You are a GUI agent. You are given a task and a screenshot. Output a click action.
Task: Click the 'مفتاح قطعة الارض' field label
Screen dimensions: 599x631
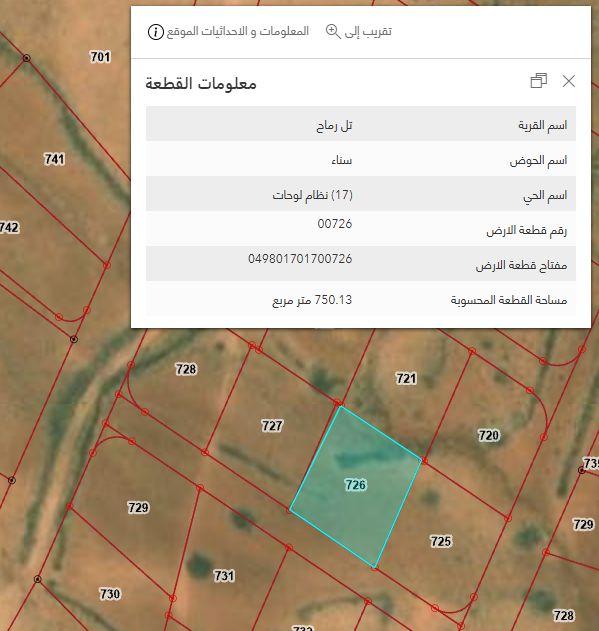(x=521, y=266)
